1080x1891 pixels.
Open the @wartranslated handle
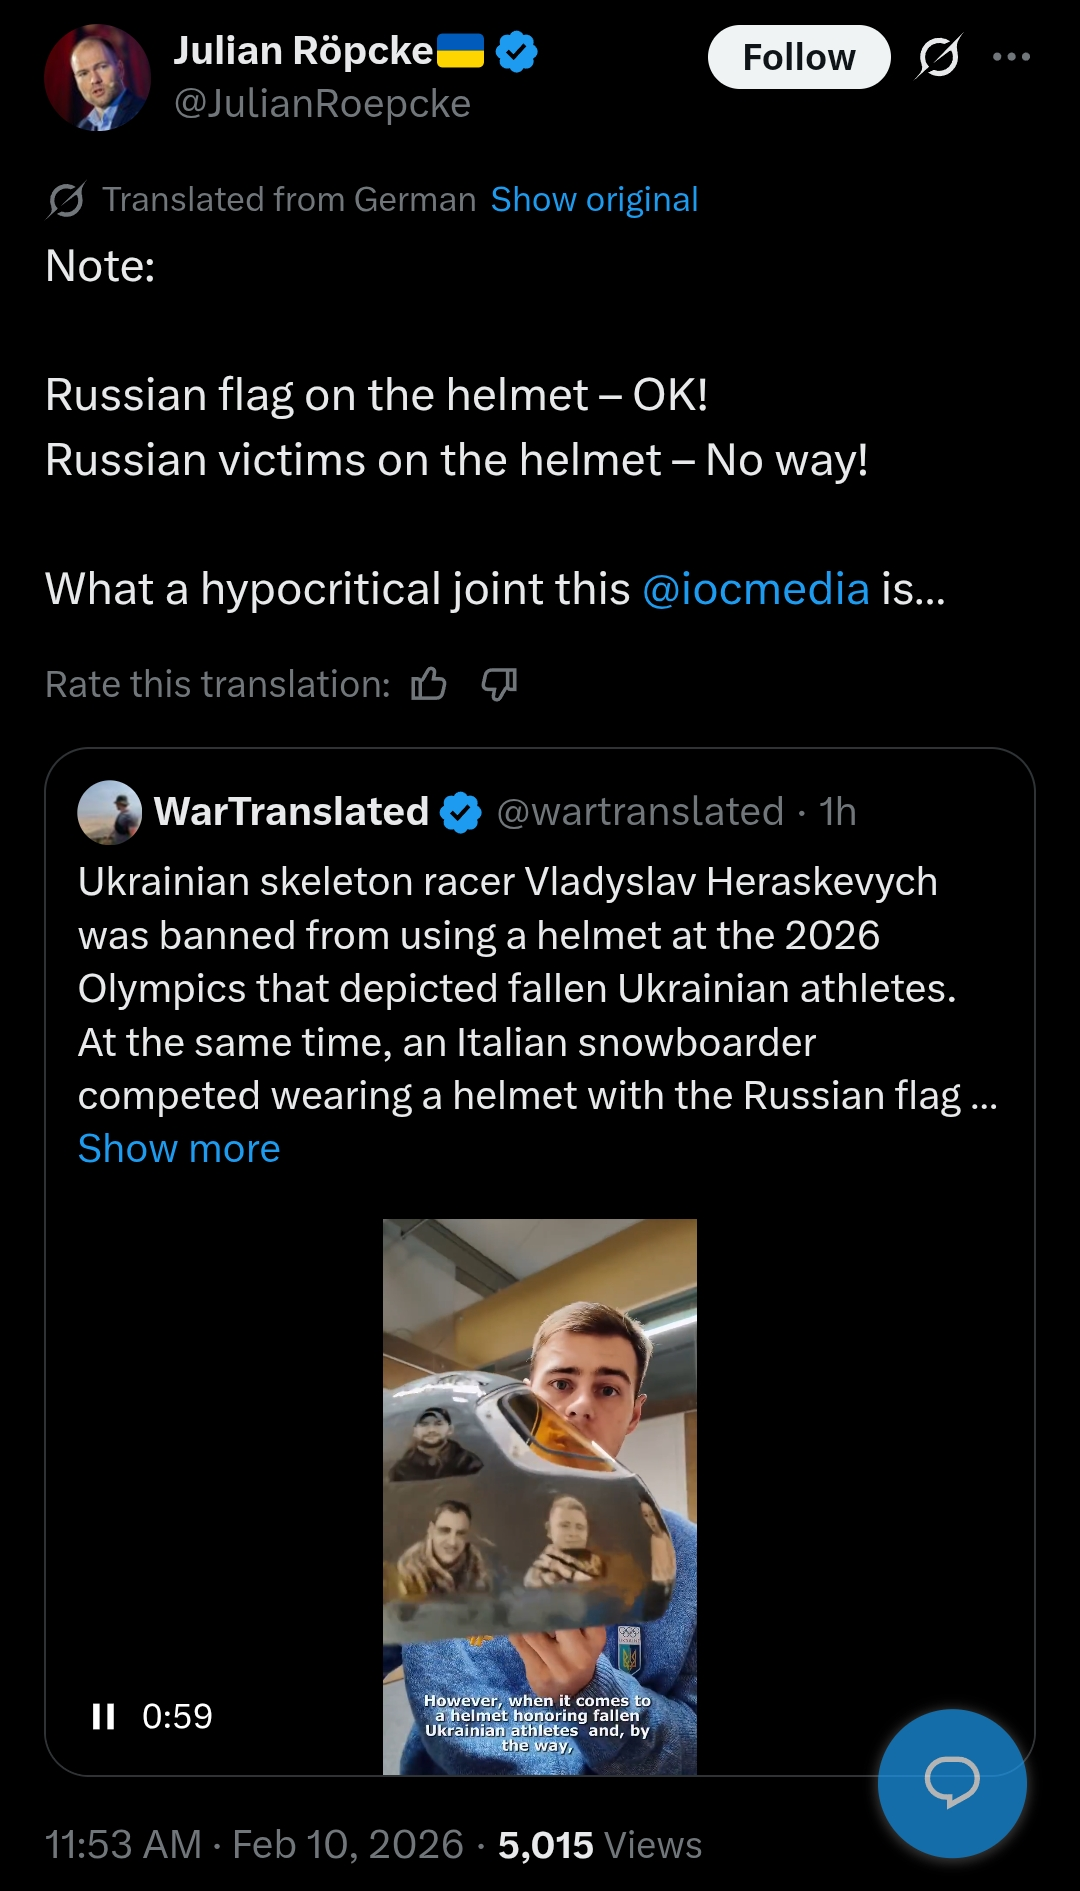tap(640, 812)
